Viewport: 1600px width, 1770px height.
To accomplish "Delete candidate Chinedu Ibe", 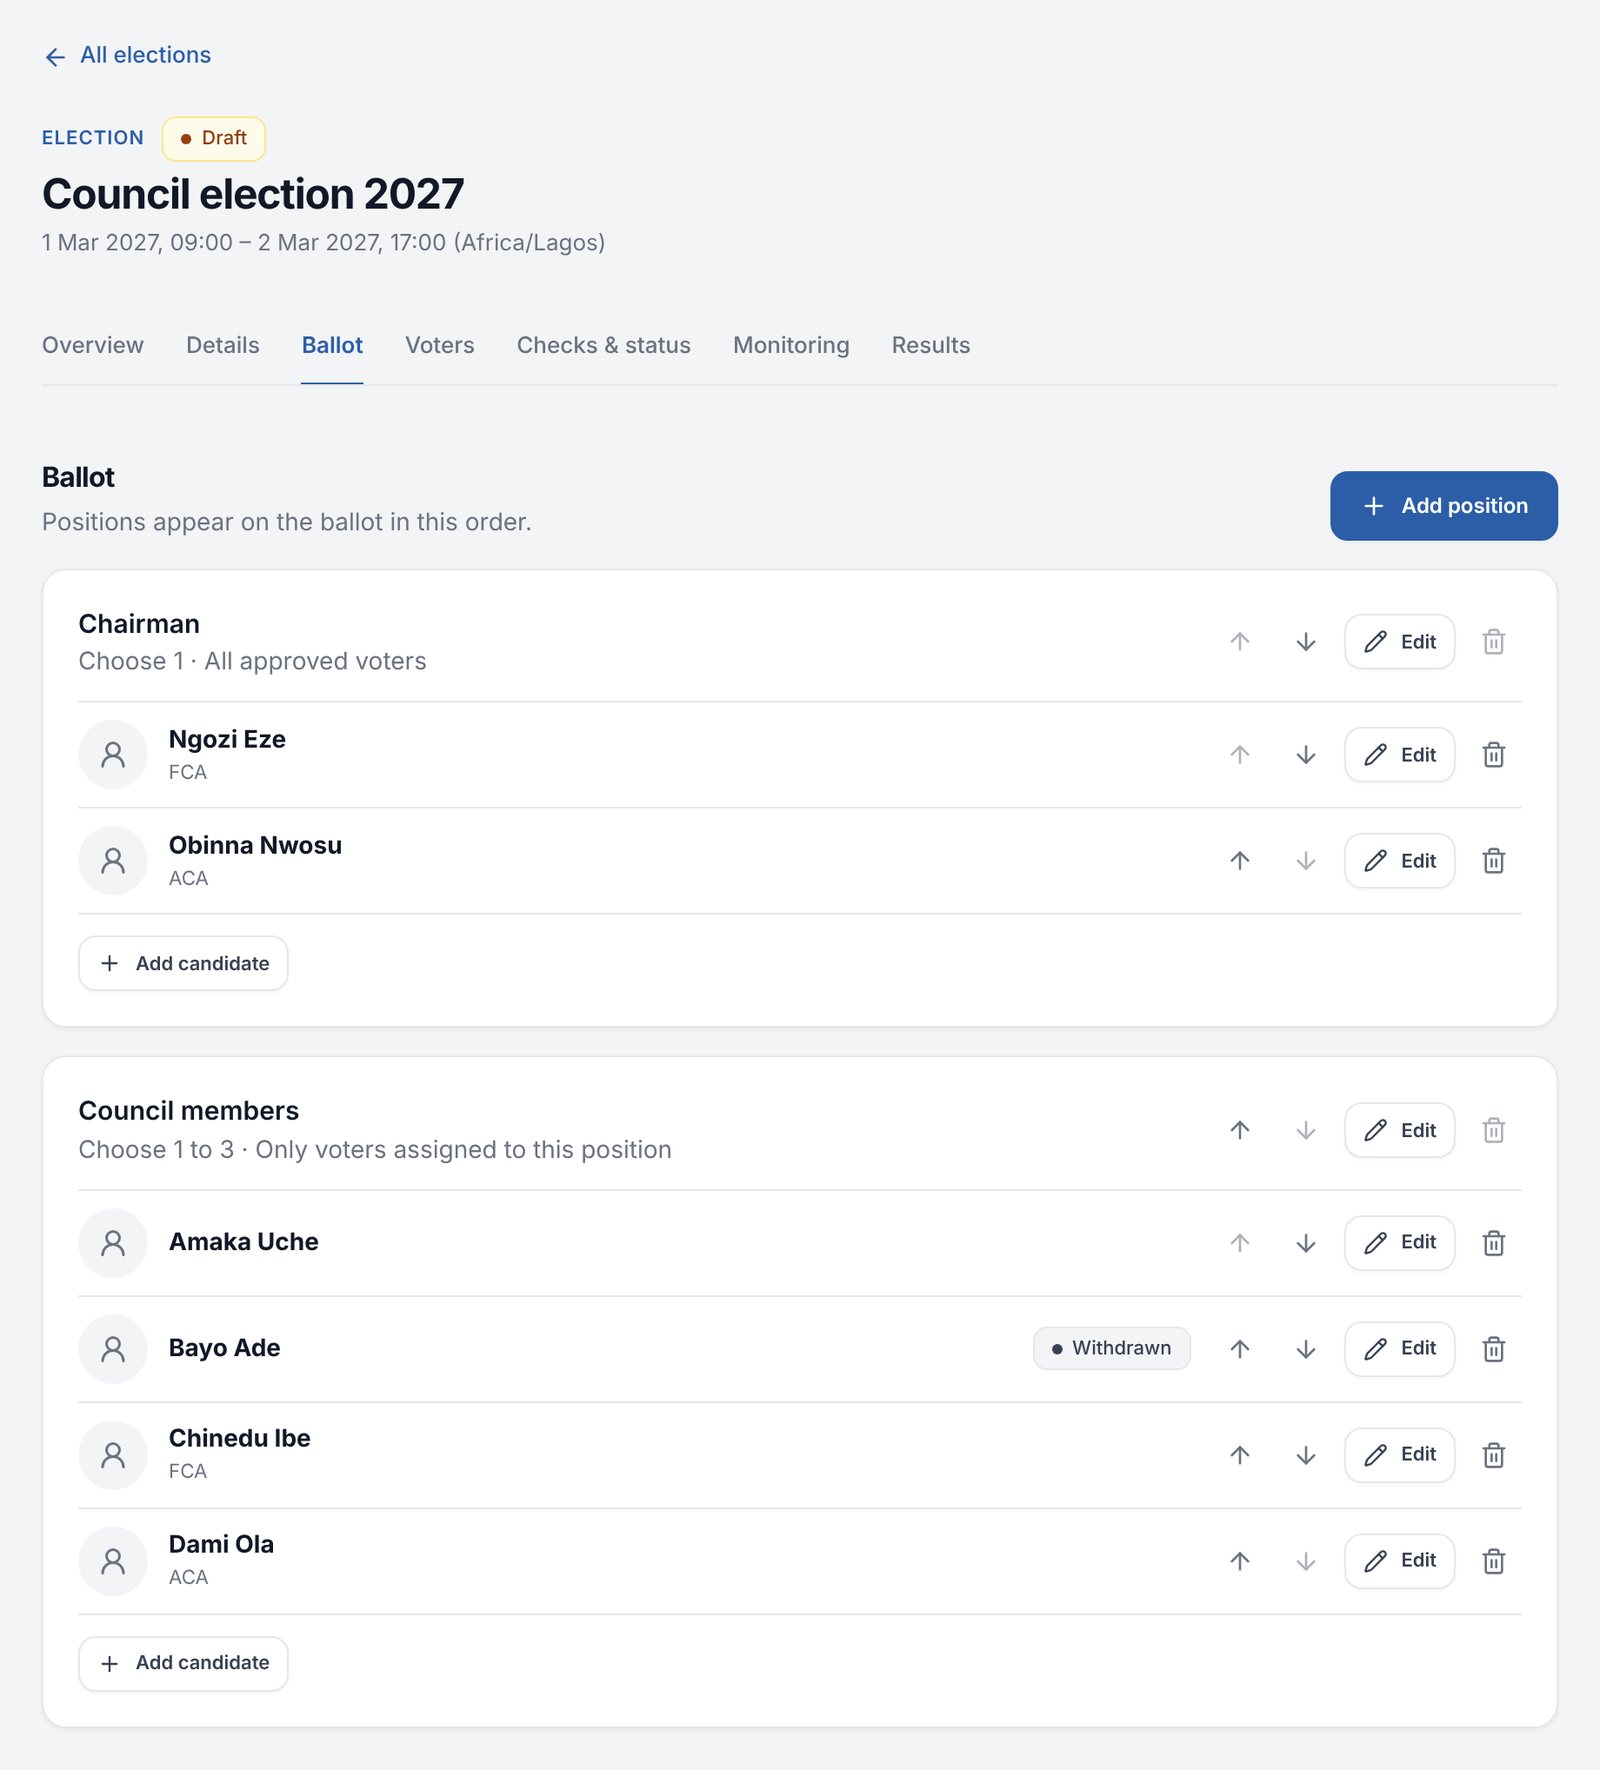I will tap(1493, 1455).
